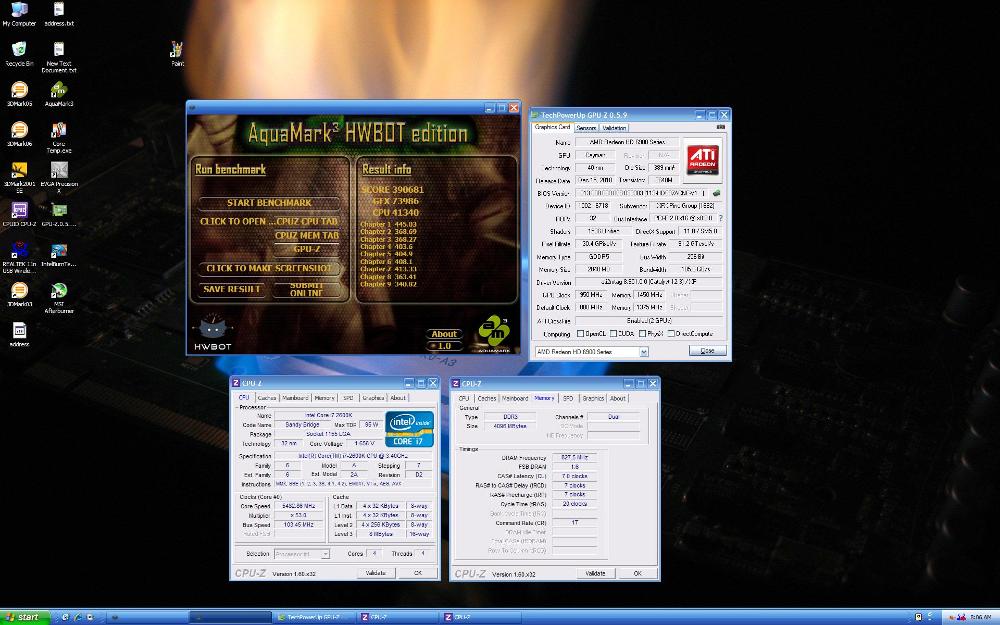Open the Recycle Bin desktop icon
The image size is (1000, 625).
pos(19,54)
